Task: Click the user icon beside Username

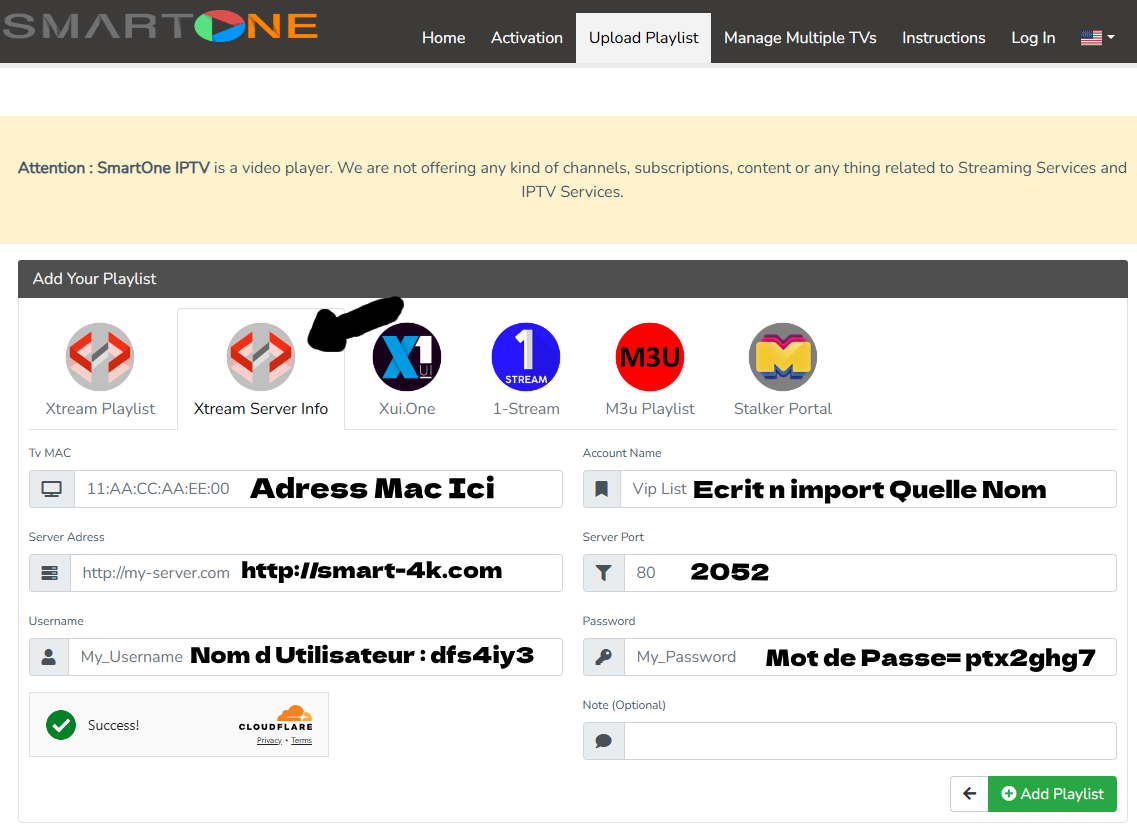Action: pos(49,657)
